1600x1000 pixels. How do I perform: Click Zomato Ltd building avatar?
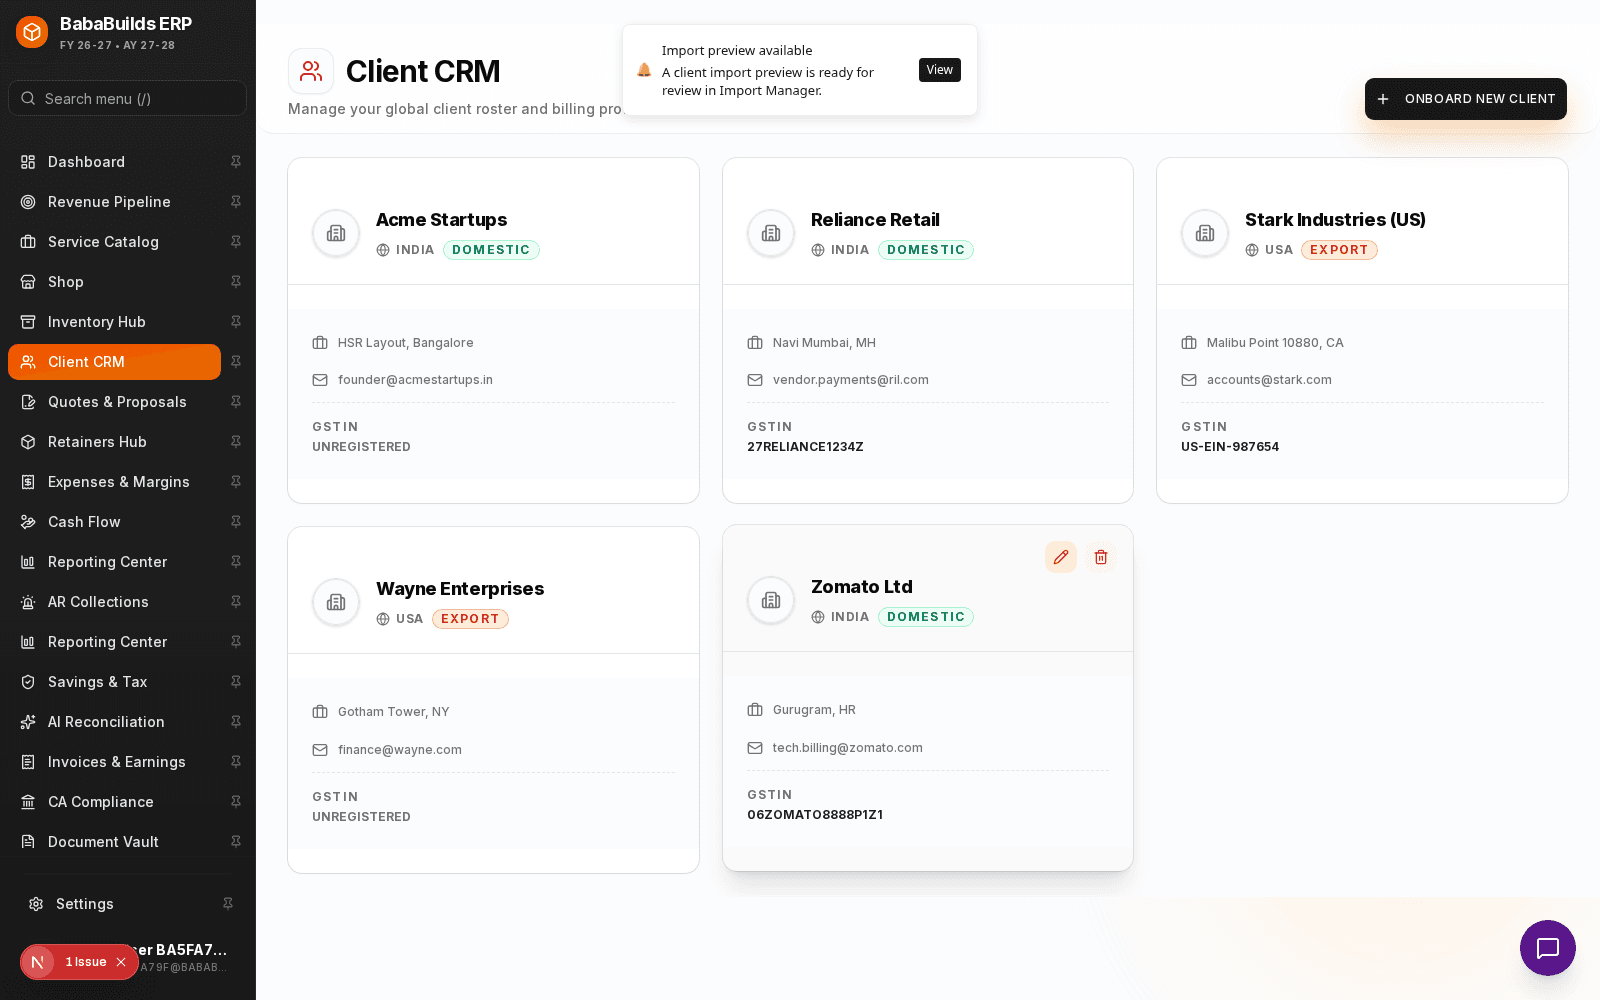(771, 600)
